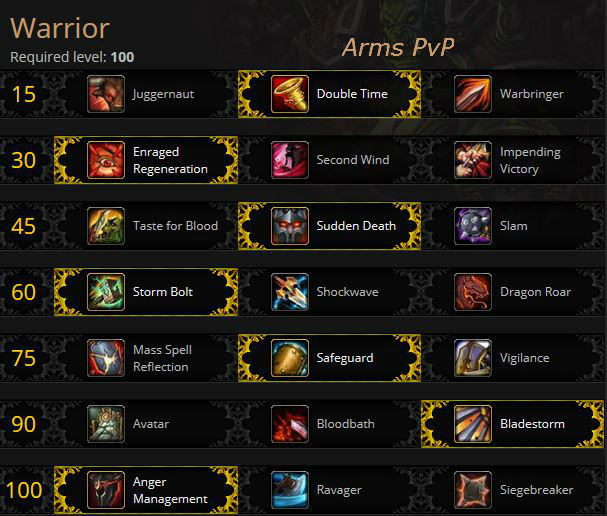The image size is (607, 516).
Task: Click the Juggernaut talent icon
Action: pos(106,94)
